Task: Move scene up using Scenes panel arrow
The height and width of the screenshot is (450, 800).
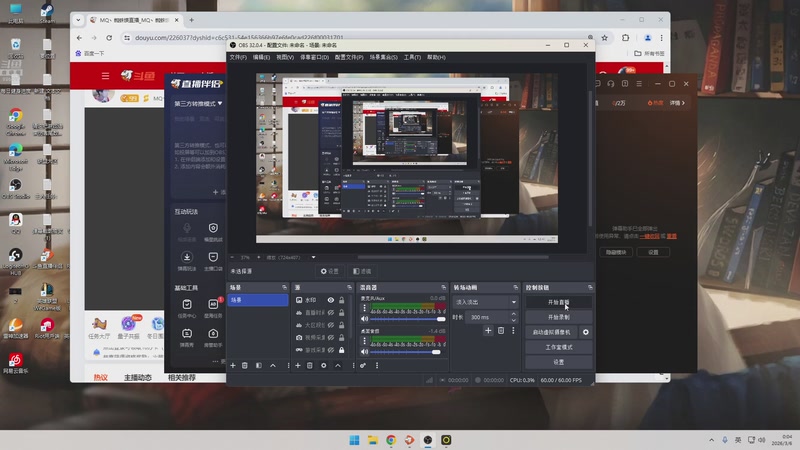Action: tap(273, 365)
